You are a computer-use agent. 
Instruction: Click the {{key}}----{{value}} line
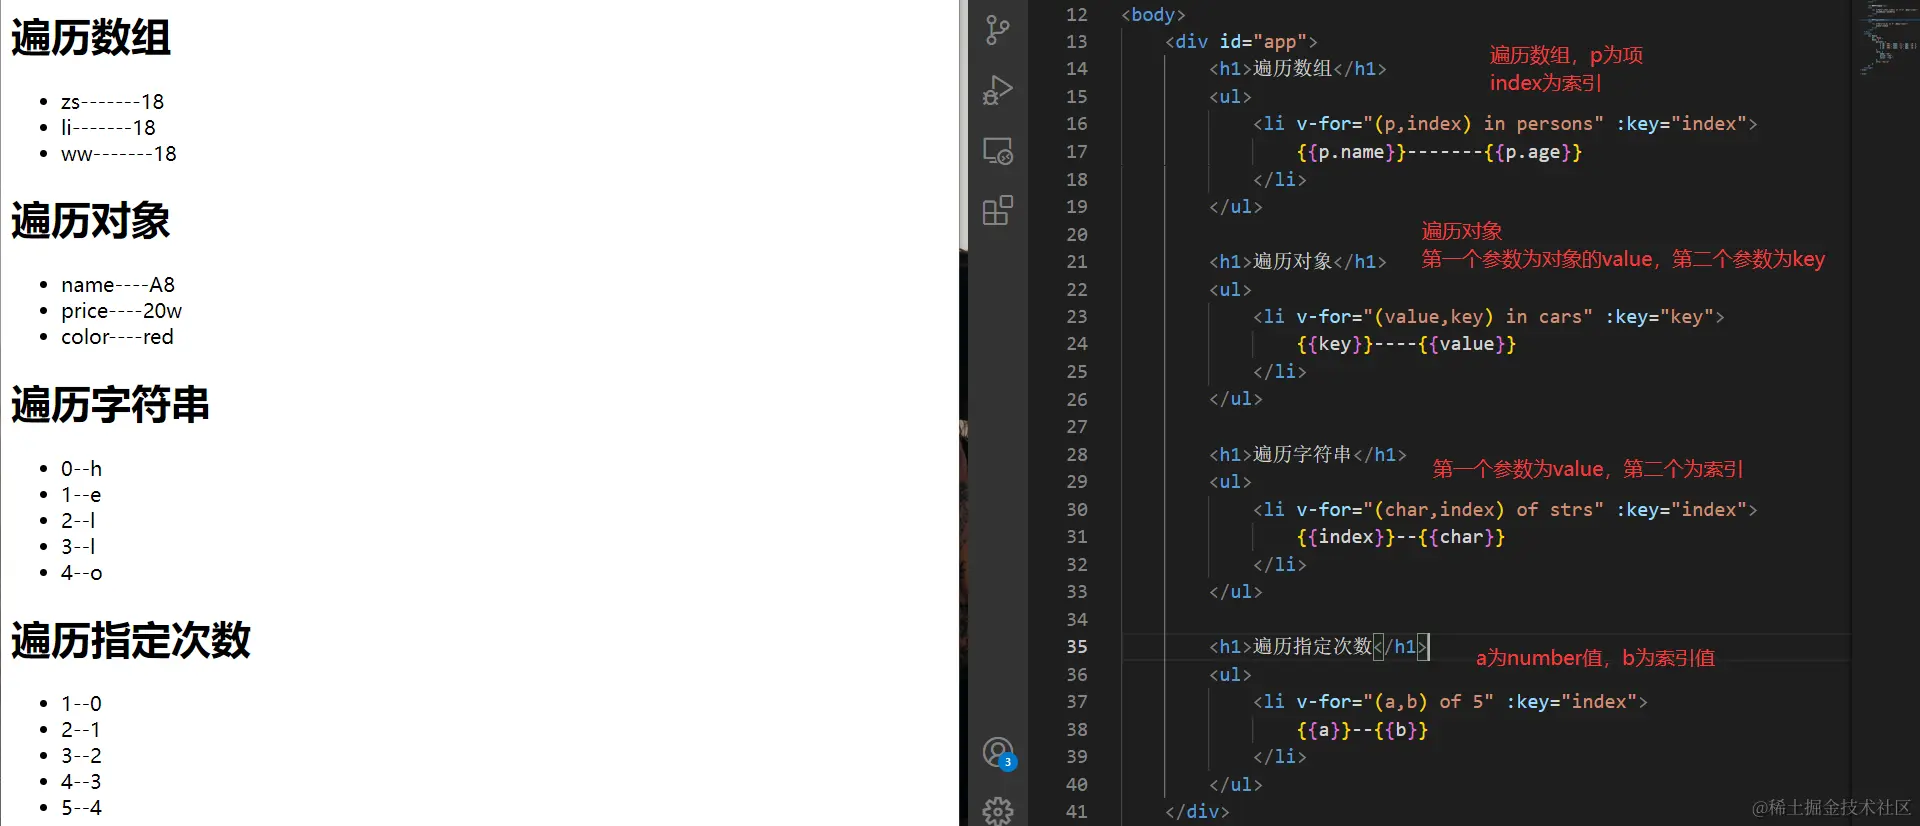(x=1406, y=344)
